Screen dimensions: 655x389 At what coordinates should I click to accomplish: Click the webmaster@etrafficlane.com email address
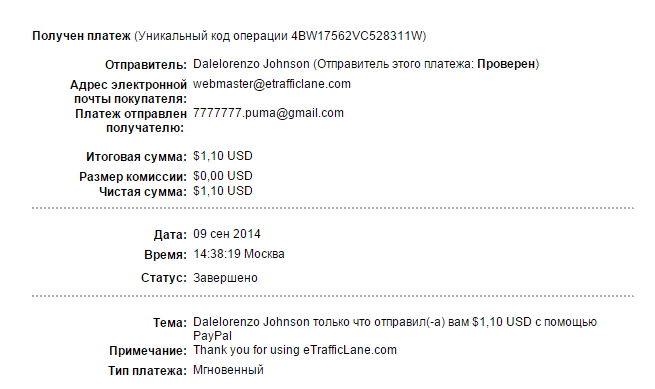(272, 84)
